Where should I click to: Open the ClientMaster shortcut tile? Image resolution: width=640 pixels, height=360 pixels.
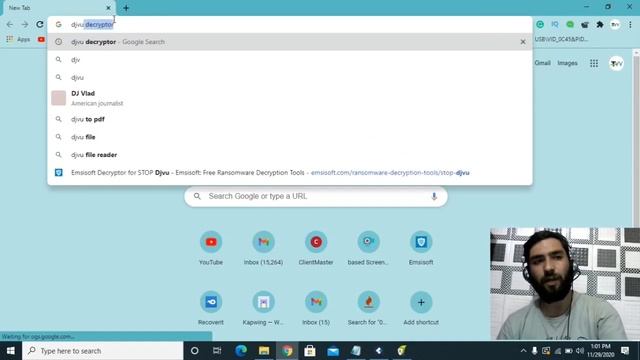click(316, 249)
